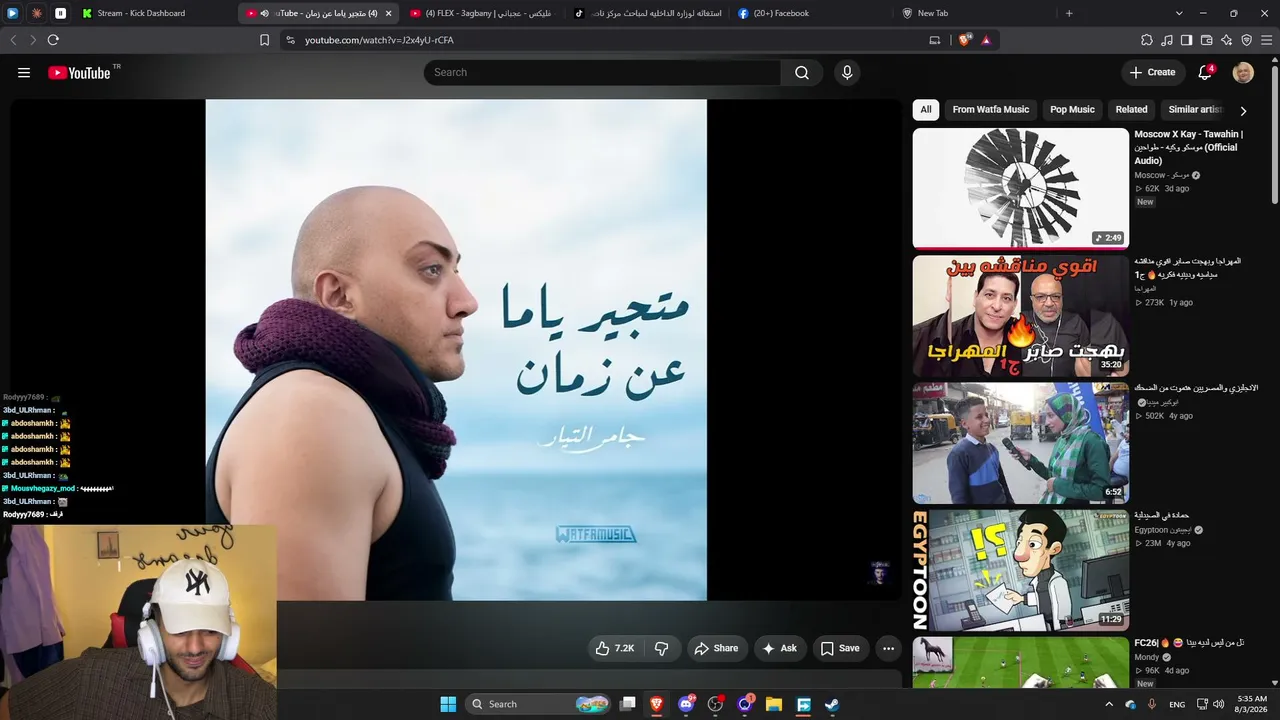Click the browser address bar URL
This screenshot has width=1280, height=720.
tap(379, 40)
